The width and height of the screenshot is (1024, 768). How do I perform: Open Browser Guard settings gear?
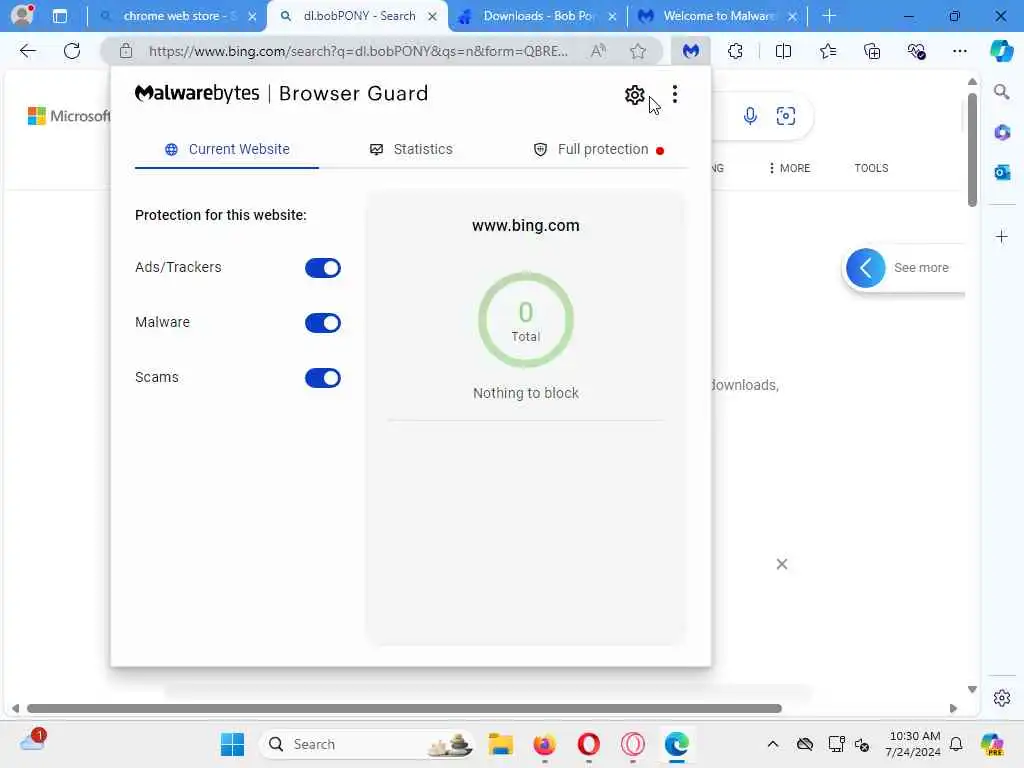pyautogui.click(x=634, y=95)
